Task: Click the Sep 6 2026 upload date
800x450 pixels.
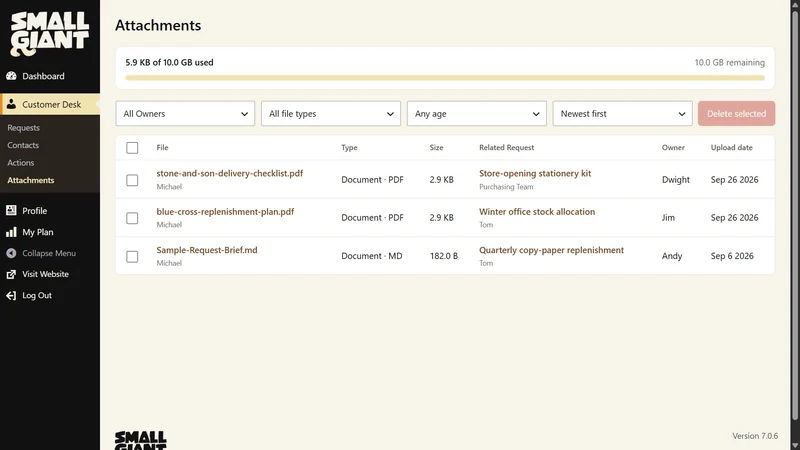Action: click(732, 256)
